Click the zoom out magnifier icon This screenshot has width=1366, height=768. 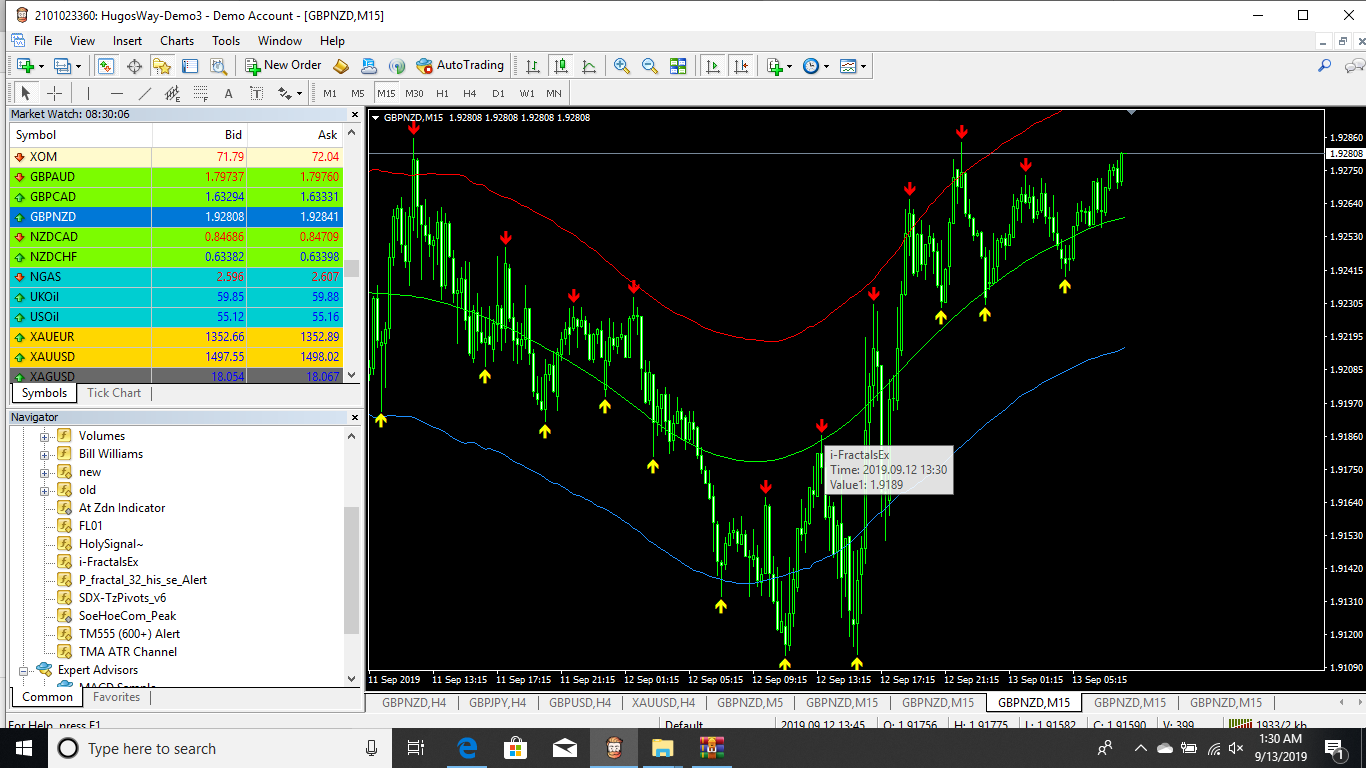[x=650, y=66]
